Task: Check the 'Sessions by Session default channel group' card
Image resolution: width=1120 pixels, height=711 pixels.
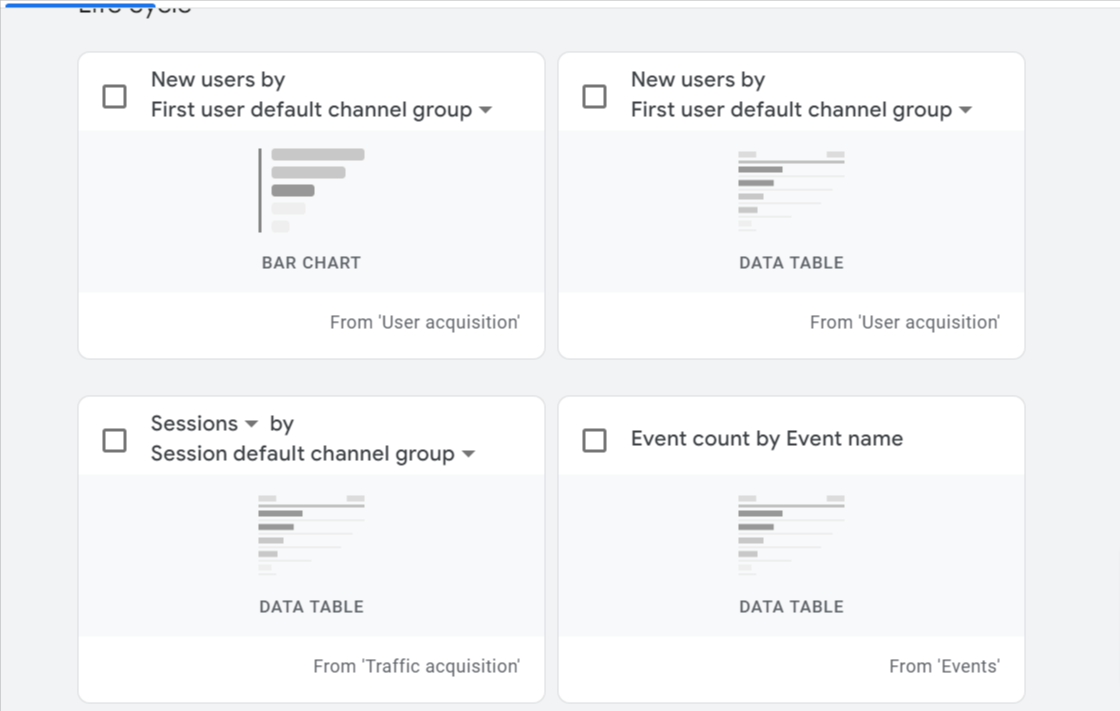Action: point(114,440)
